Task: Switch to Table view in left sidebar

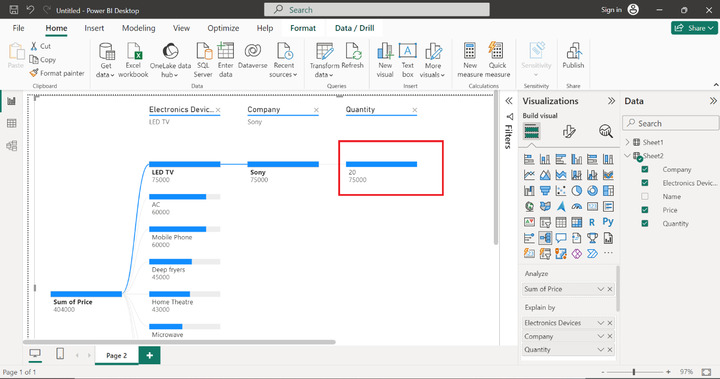Action: [x=12, y=124]
